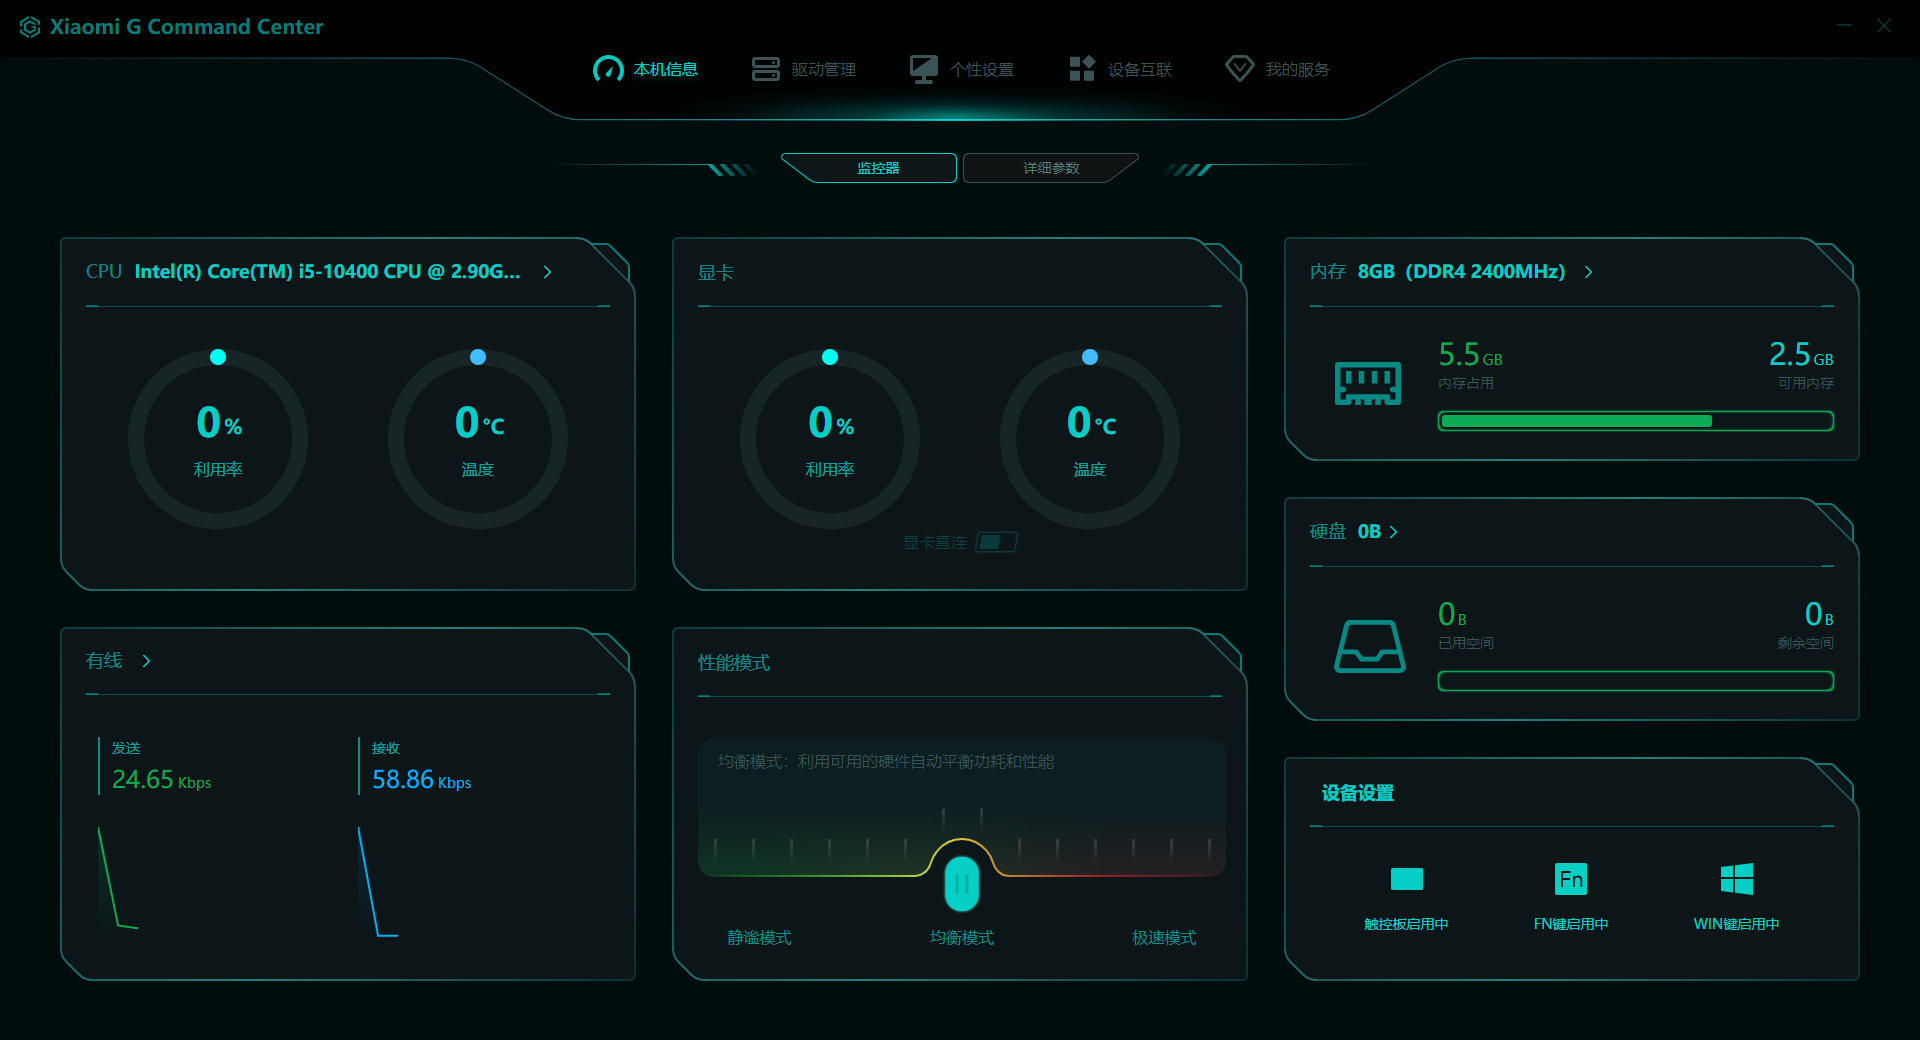Click the 性能模式 heading
Screen dimensions: 1920x1040
[734, 663]
